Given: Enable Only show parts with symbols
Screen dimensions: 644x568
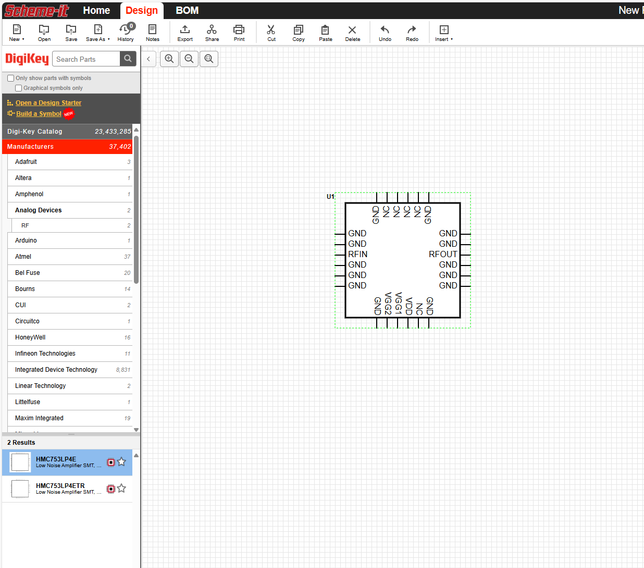Looking at the screenshot, I should (x=11, y=78).
